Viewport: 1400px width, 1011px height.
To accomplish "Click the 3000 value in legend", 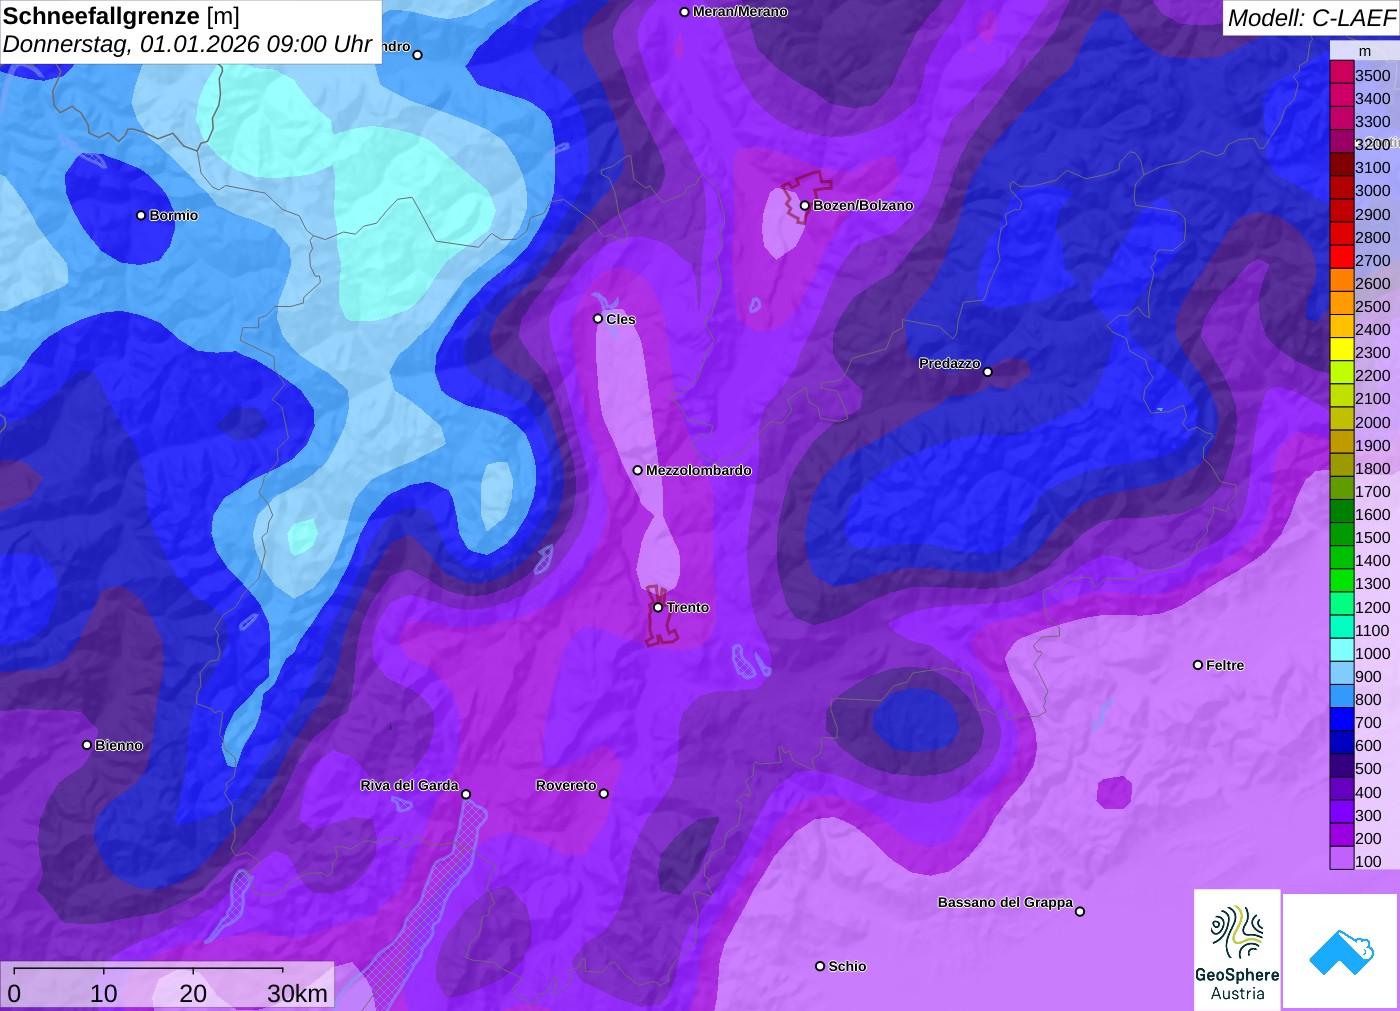I will [x=1373, y=190].
